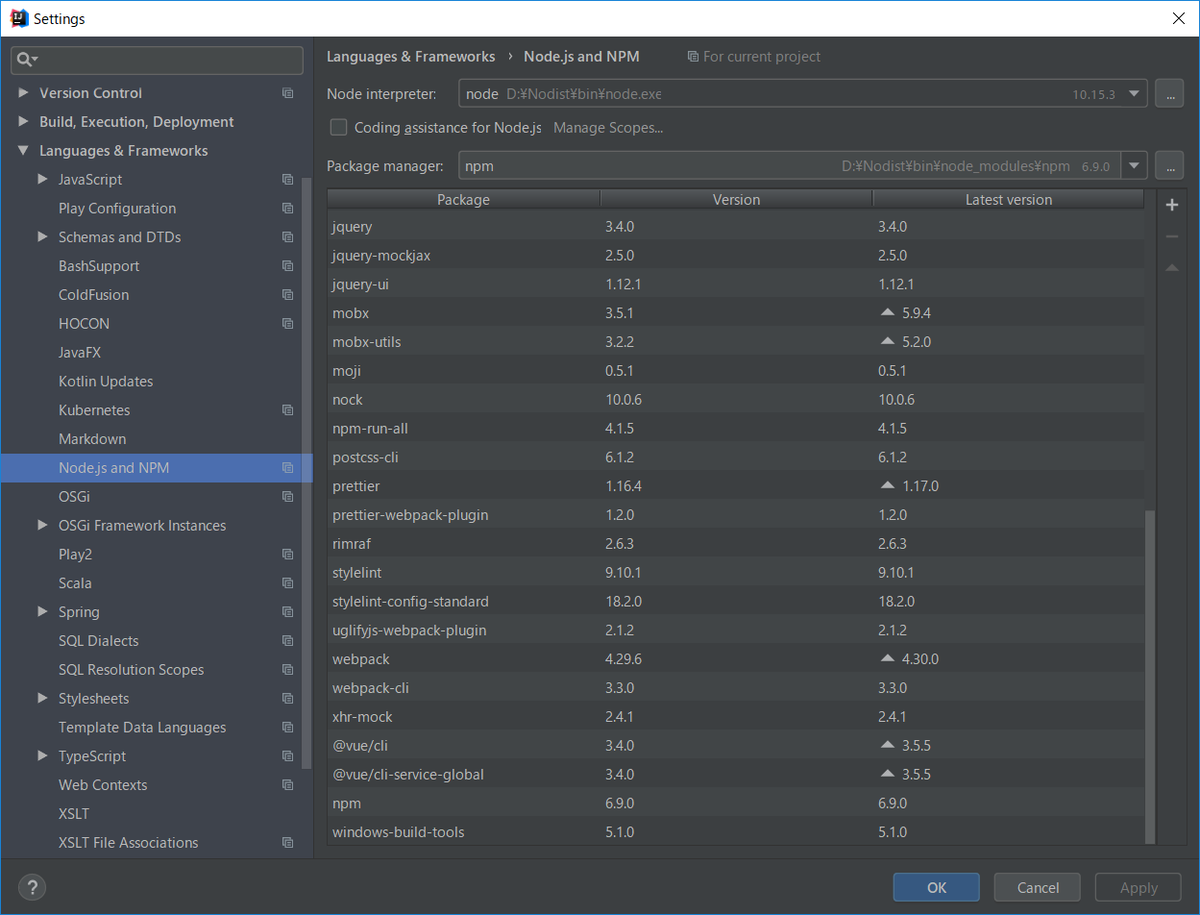This screenshot has height=915, width=1200.
Task: Click project-level icon beside TypeScript
Action: pos(288,757)
